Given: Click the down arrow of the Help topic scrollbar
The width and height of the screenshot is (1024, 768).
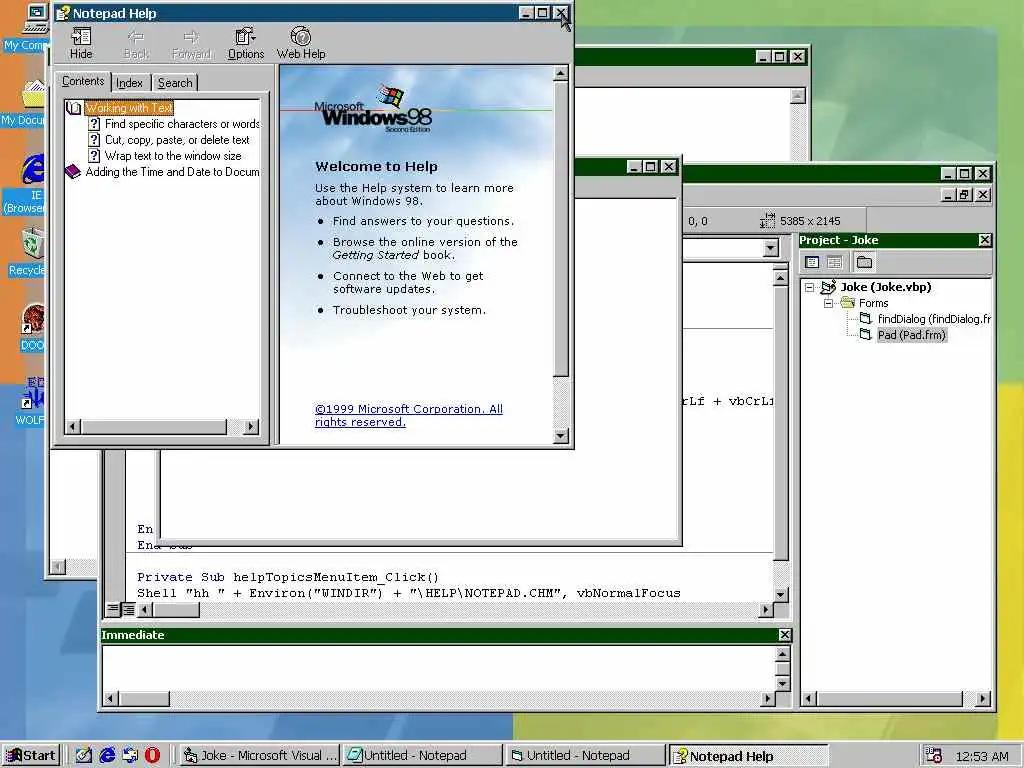Looking at the screenshot, I should click(x=560, y=436).
